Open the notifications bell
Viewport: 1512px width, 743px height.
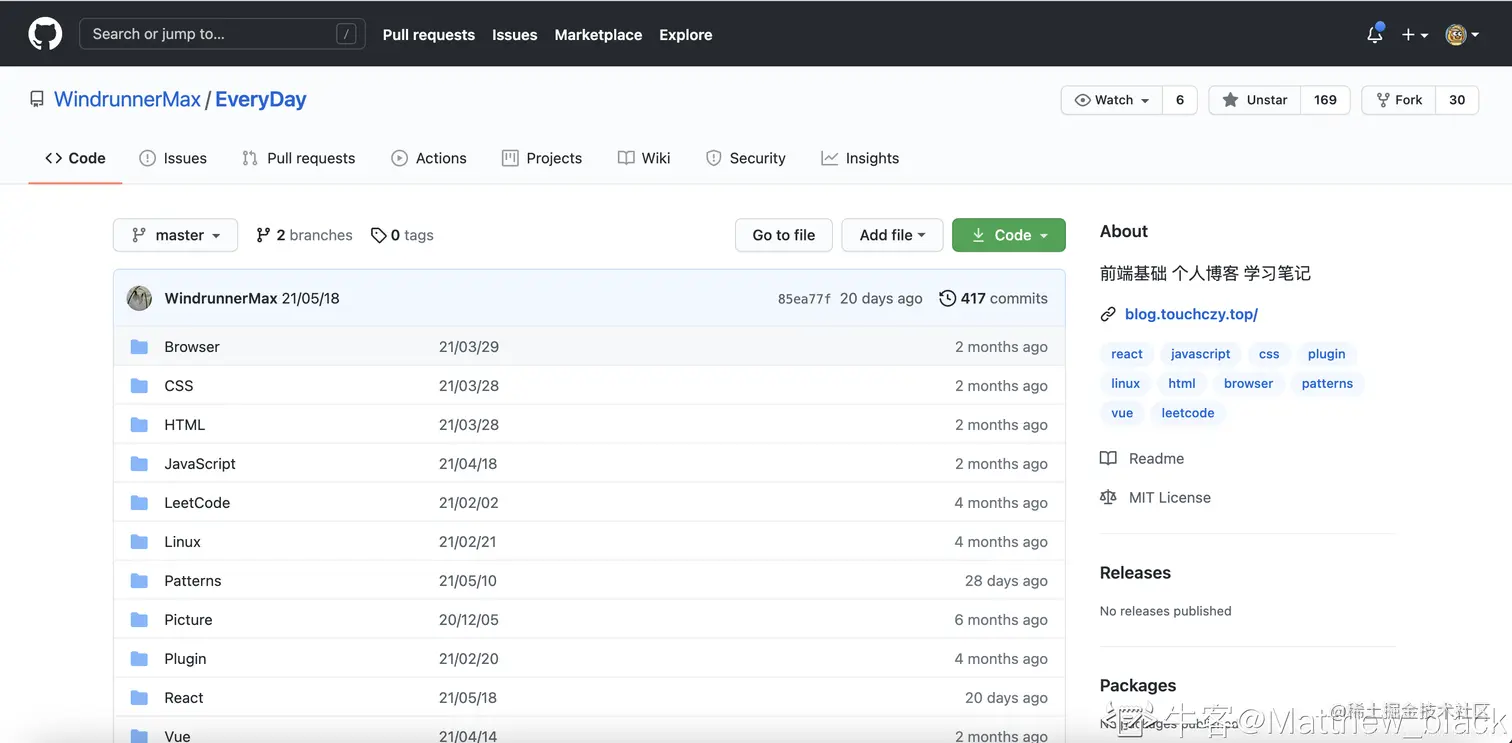coord(1375,34)
